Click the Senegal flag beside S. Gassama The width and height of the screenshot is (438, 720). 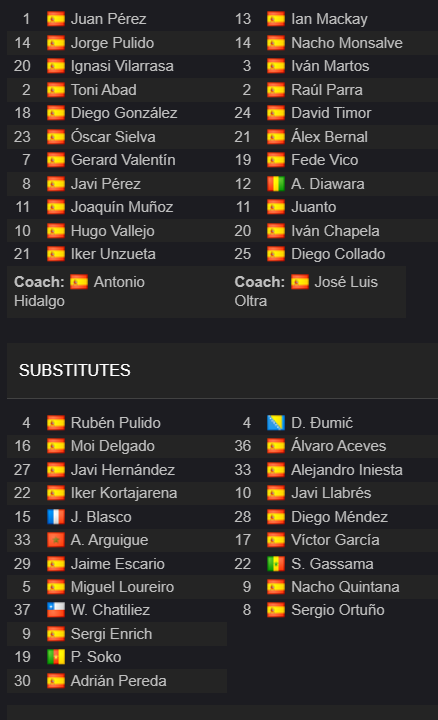[276, 563]
